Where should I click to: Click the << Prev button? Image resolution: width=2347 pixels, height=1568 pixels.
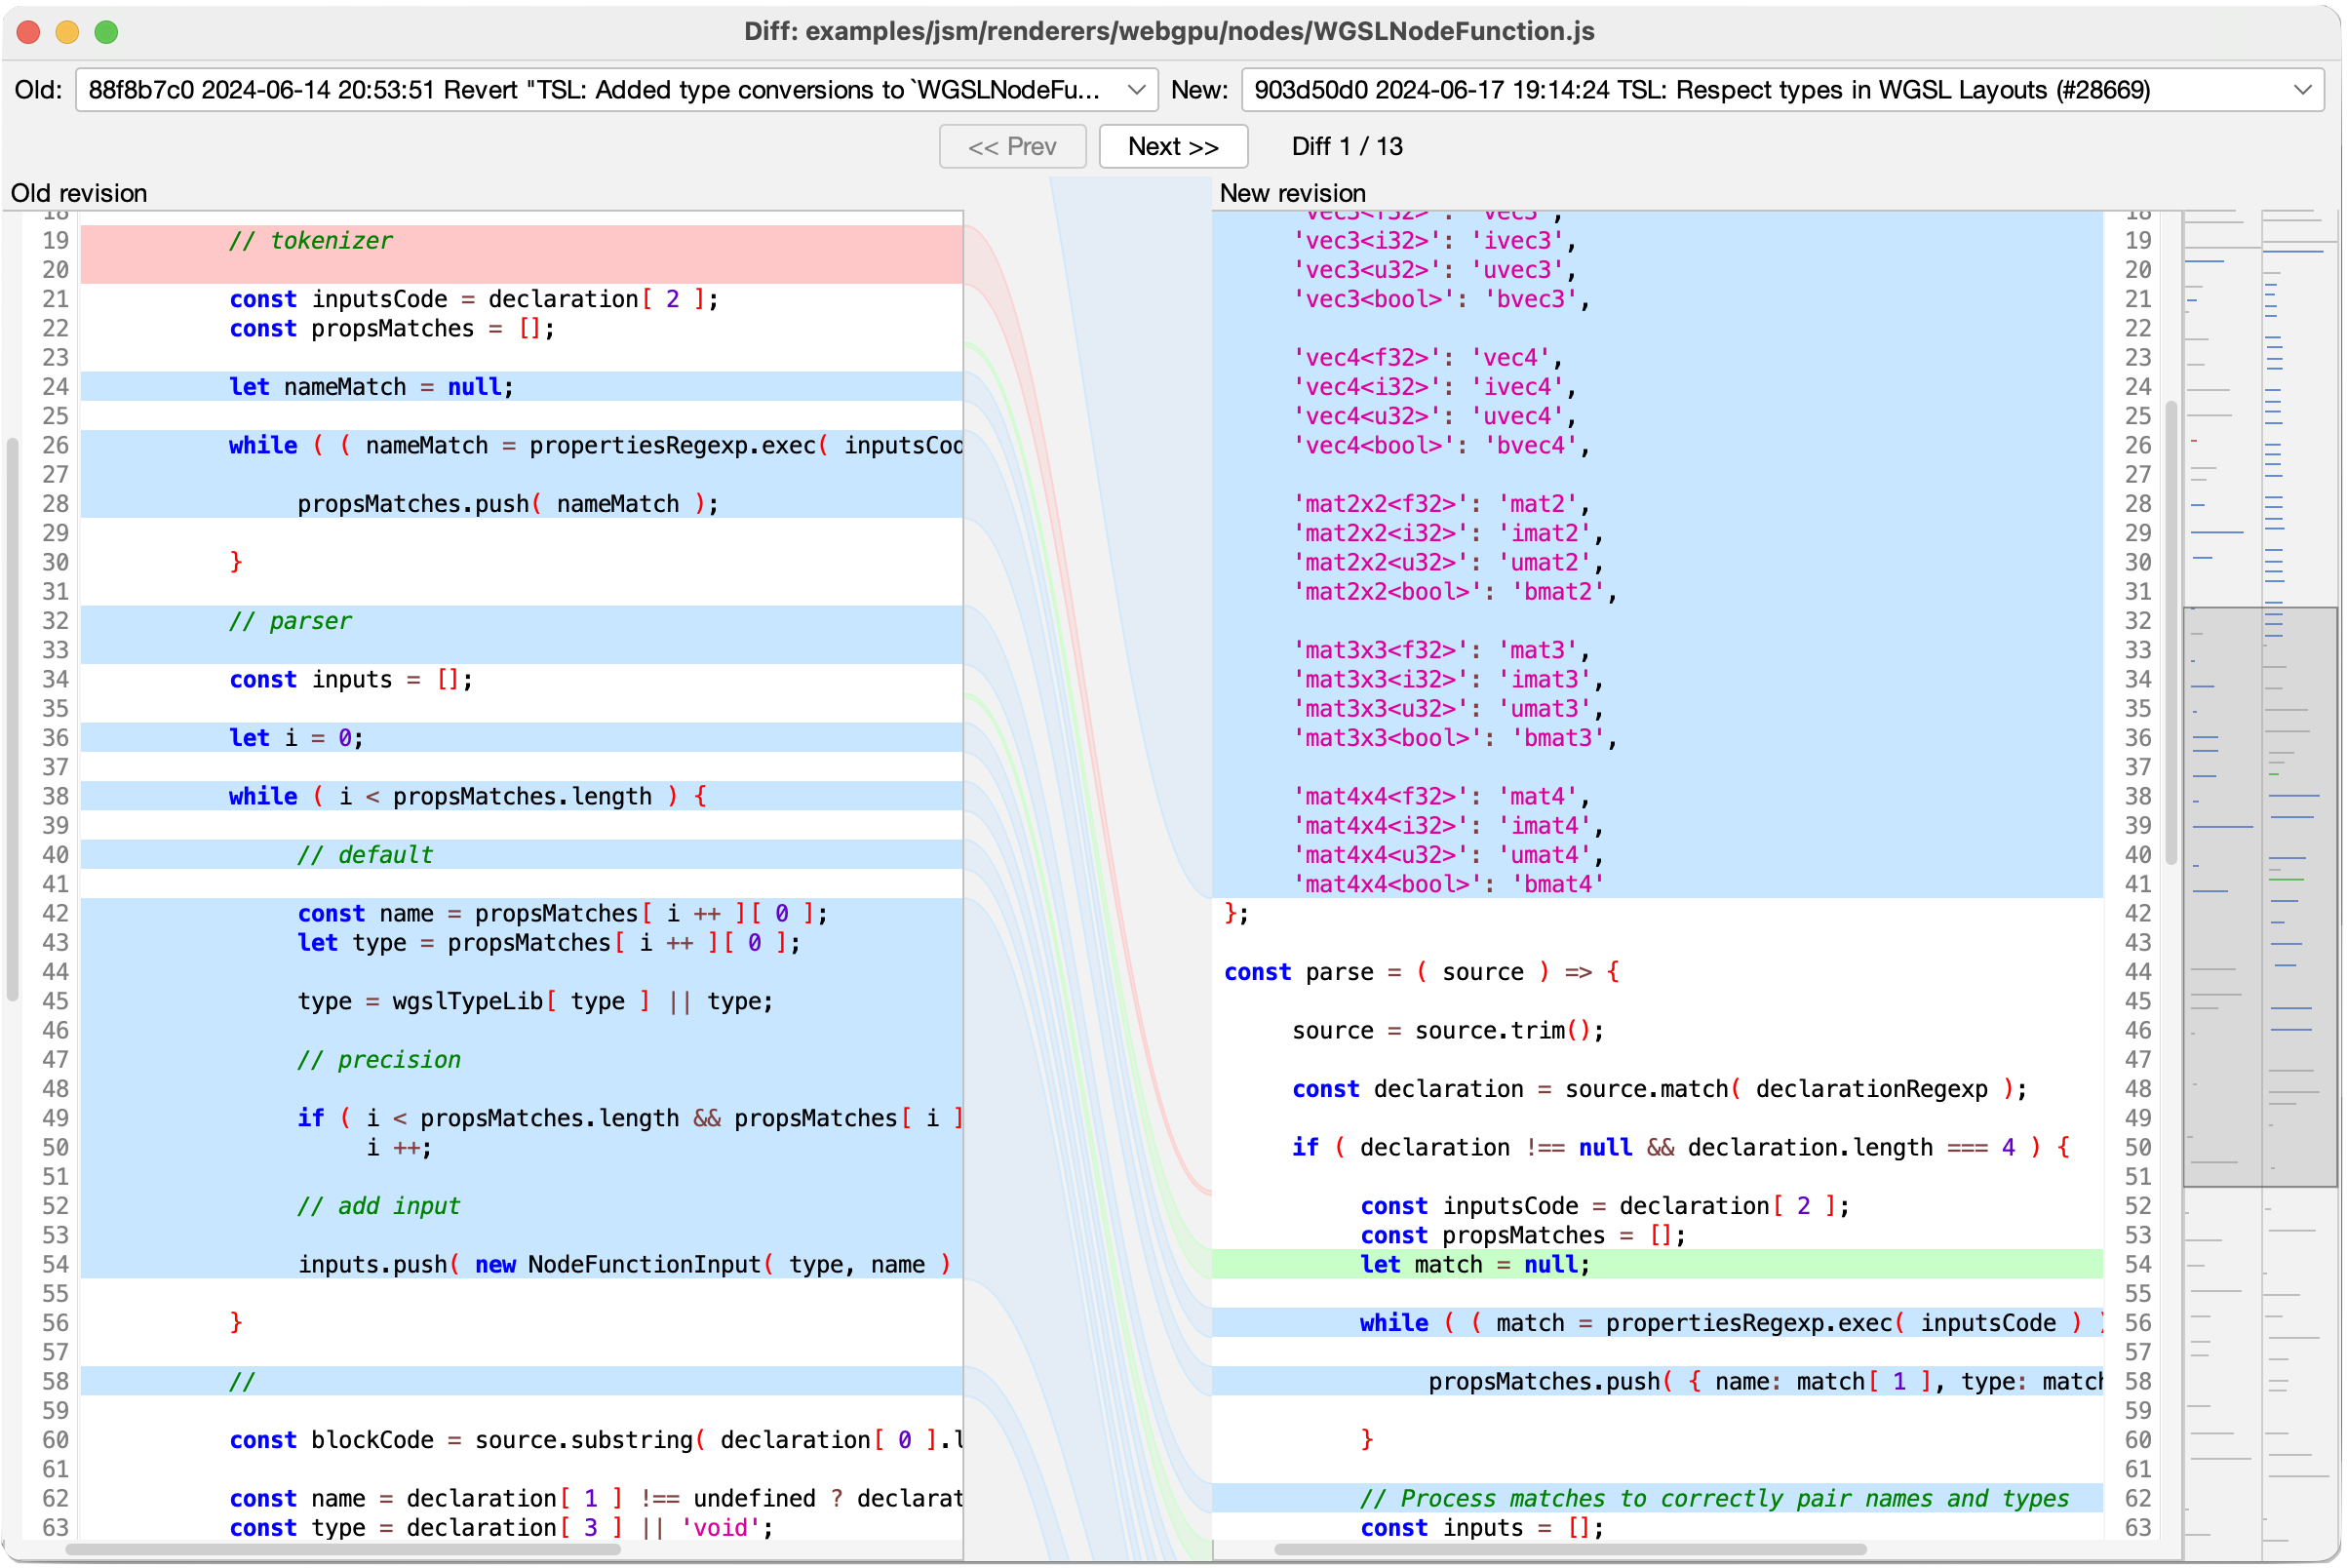1012,146
